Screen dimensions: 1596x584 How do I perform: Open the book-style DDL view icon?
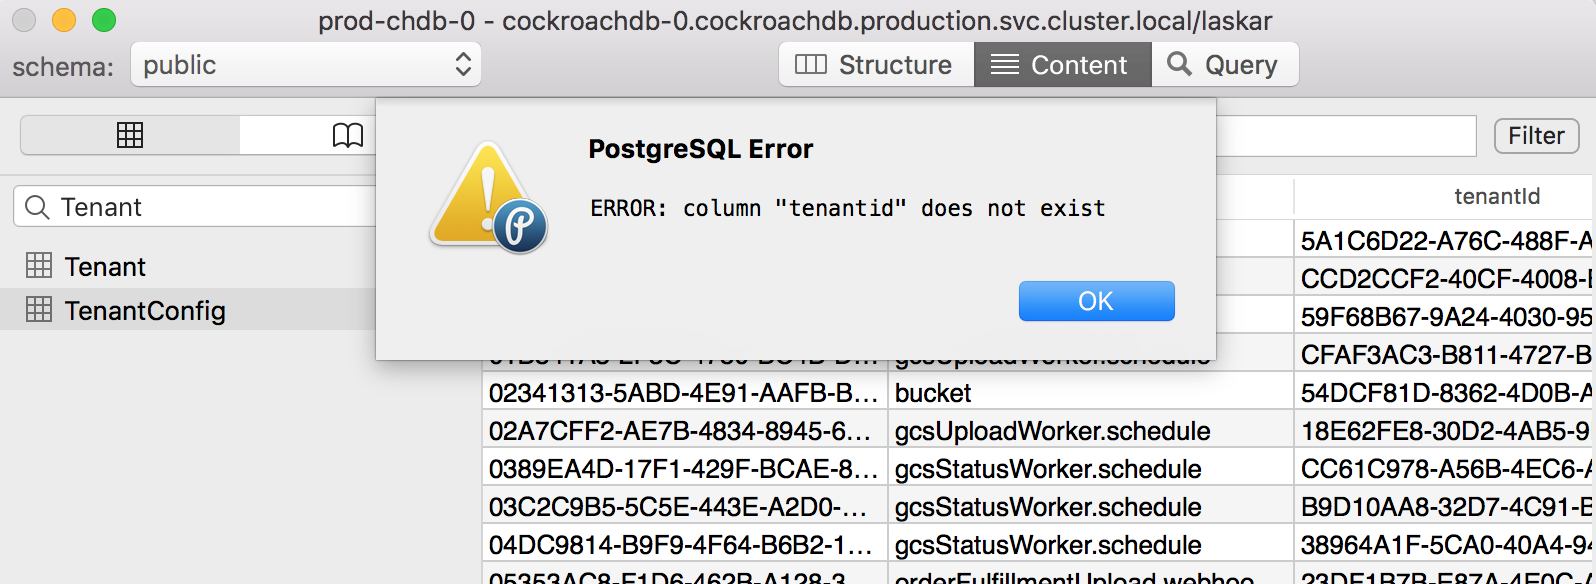347,135
